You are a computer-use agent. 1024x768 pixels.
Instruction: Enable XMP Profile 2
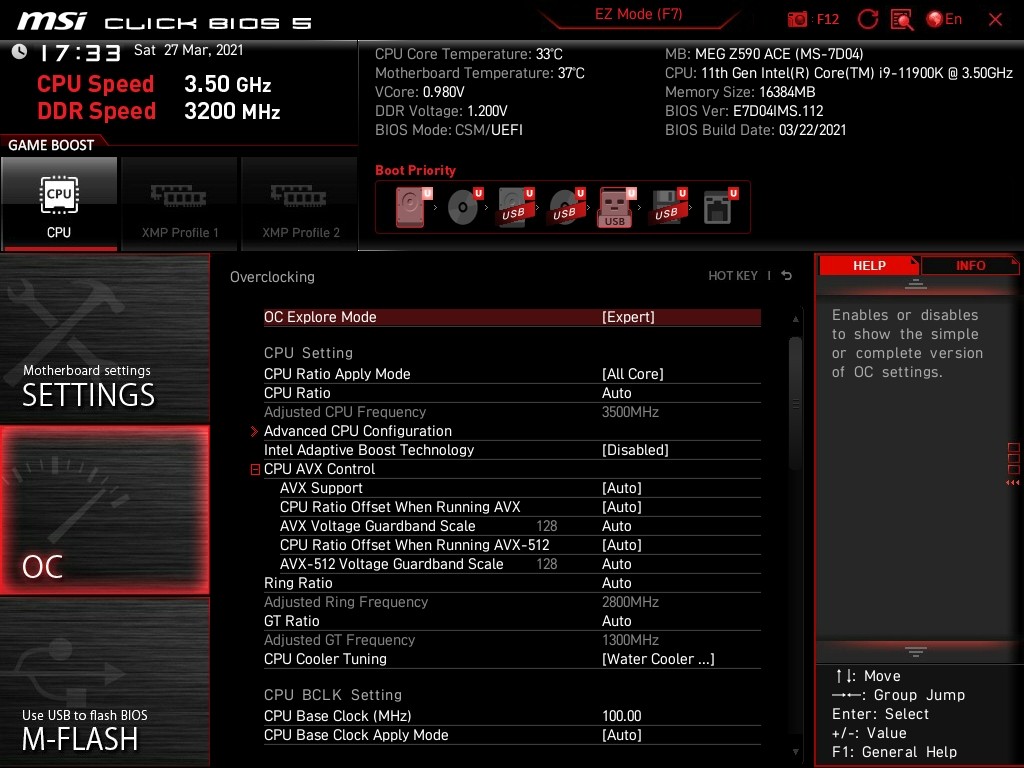click(x=300, y=203)
